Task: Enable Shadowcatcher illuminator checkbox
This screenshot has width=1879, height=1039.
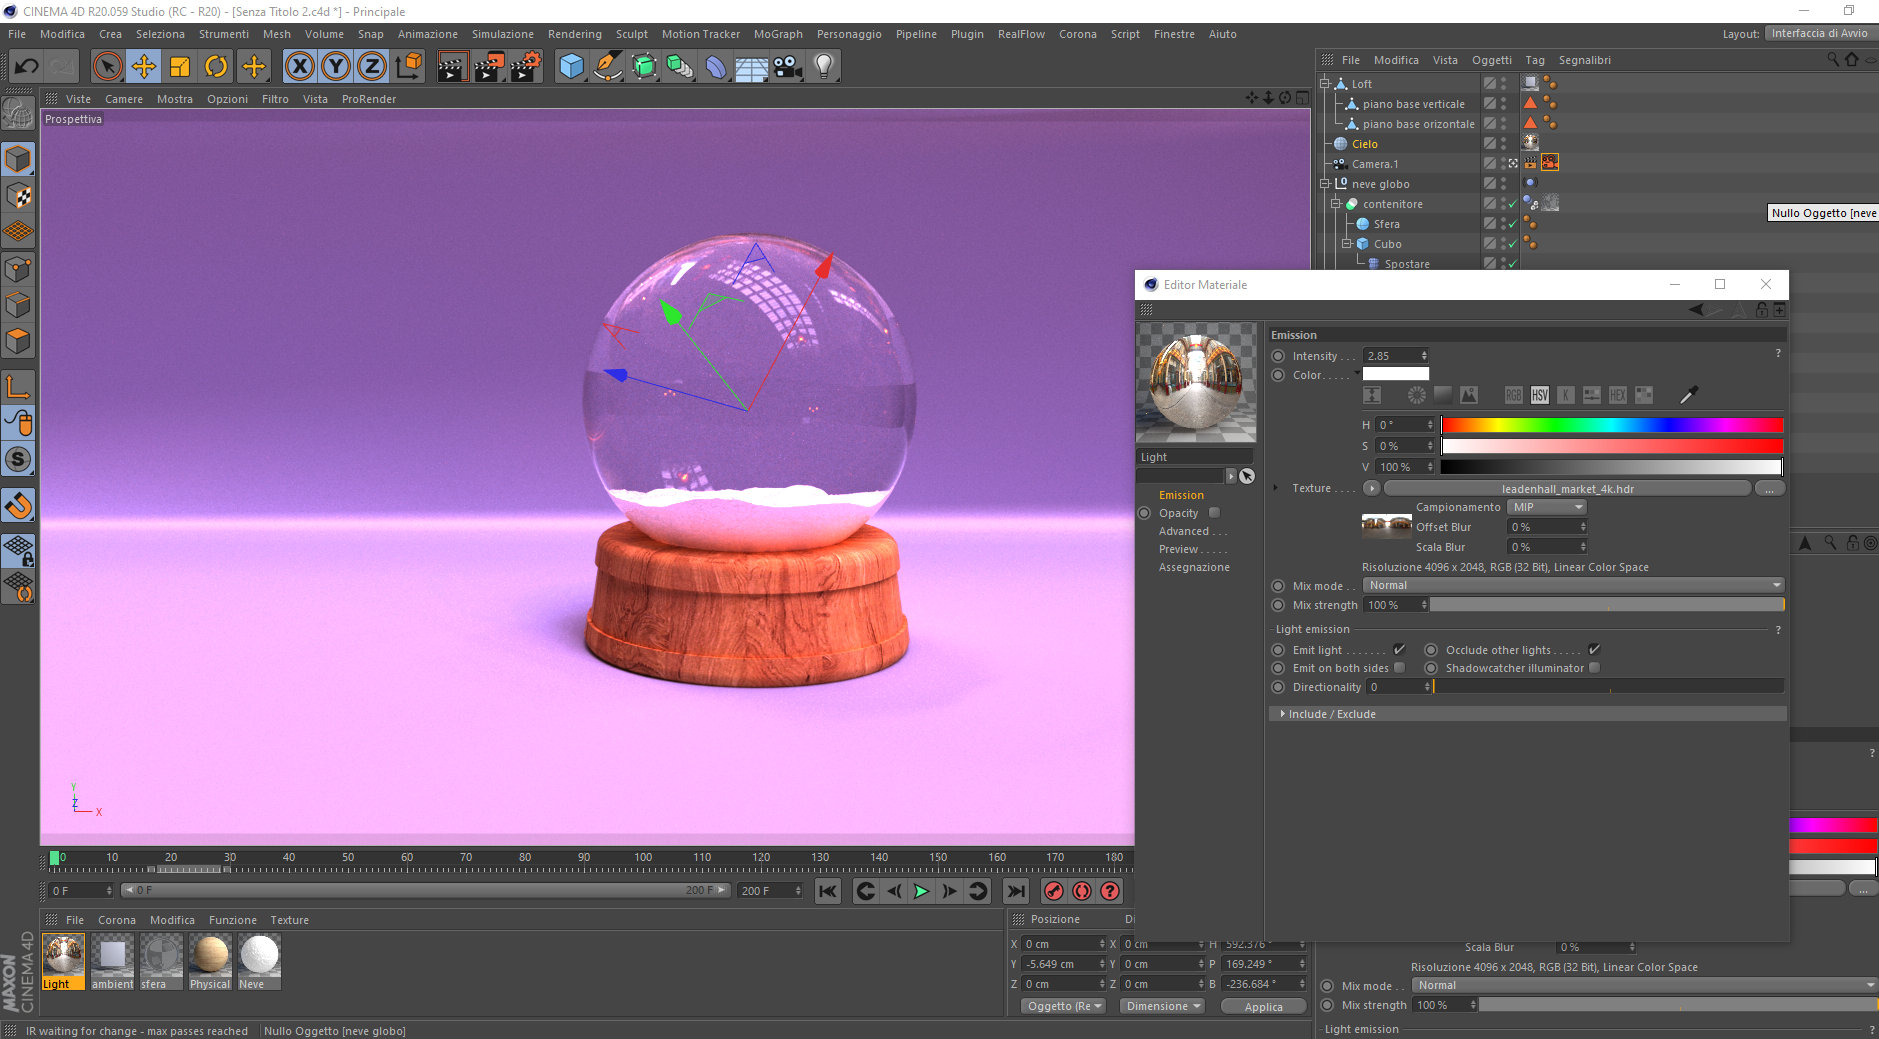Action: coord(1594,668)
